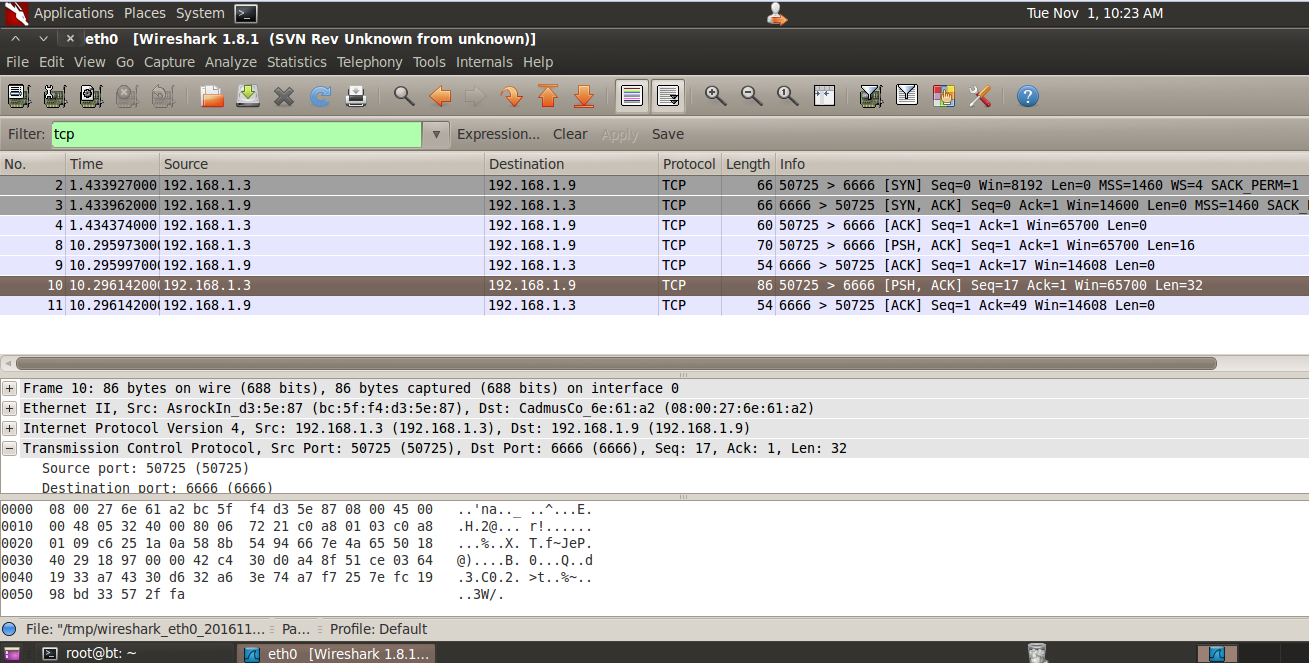The width and height of the screenshot is (1309, 663).
Task: Click the Expression... button
Action: click(x=498, y=134)
